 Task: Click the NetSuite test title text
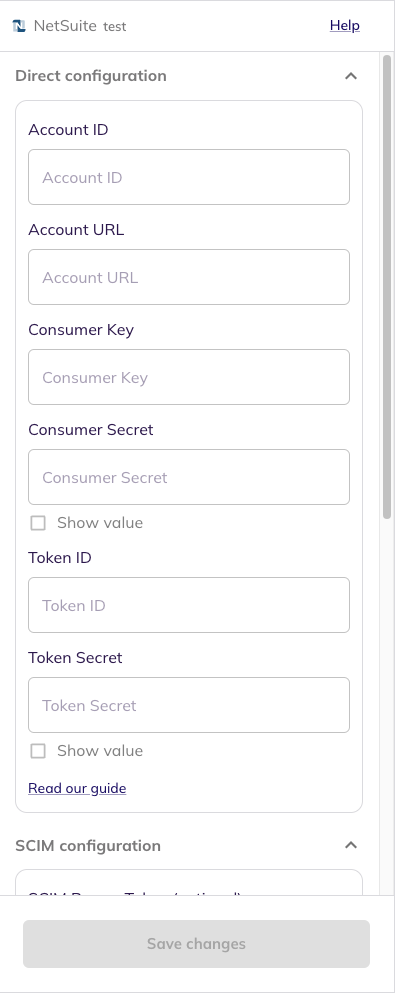coord(80,26)
